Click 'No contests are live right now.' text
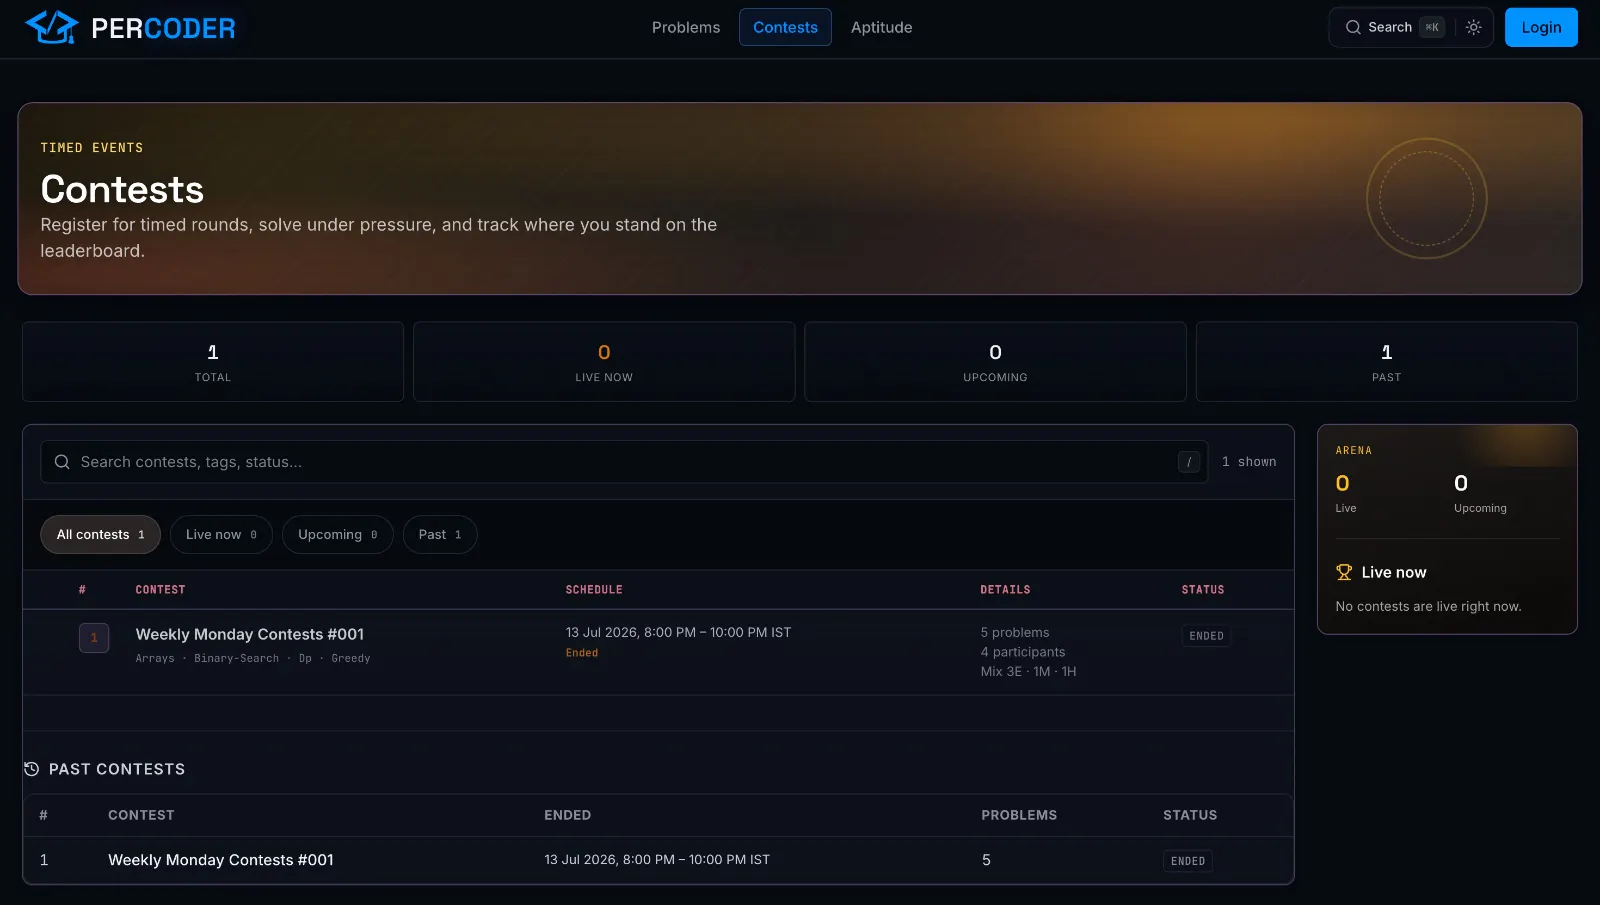Screen dimensions: 1600x905 (x=1428, y=607)
